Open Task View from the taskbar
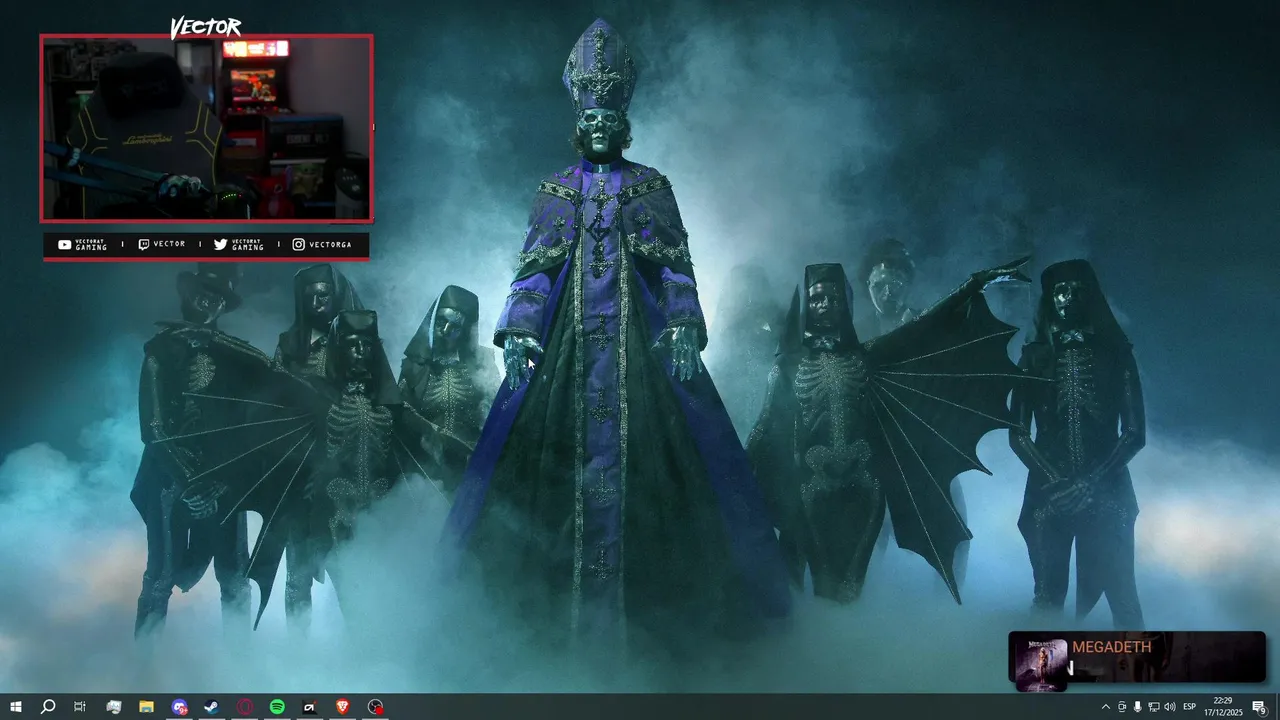This screenshot has height=720, width=1280. [80, 707]
